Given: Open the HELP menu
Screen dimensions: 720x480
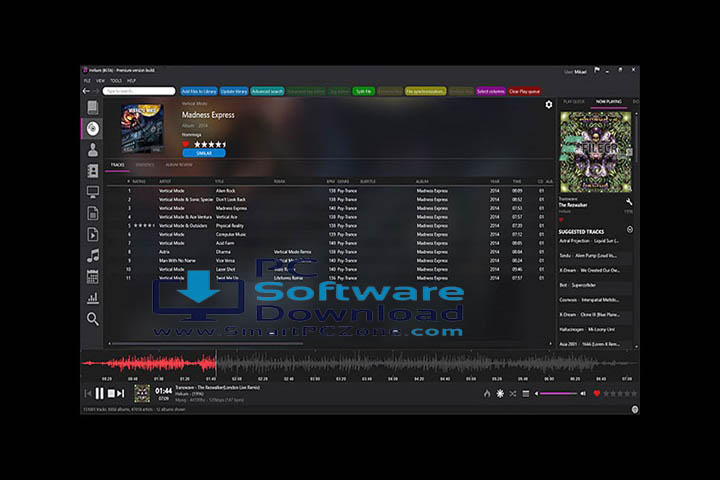Looking at the screenshot, I should (131, 80).
